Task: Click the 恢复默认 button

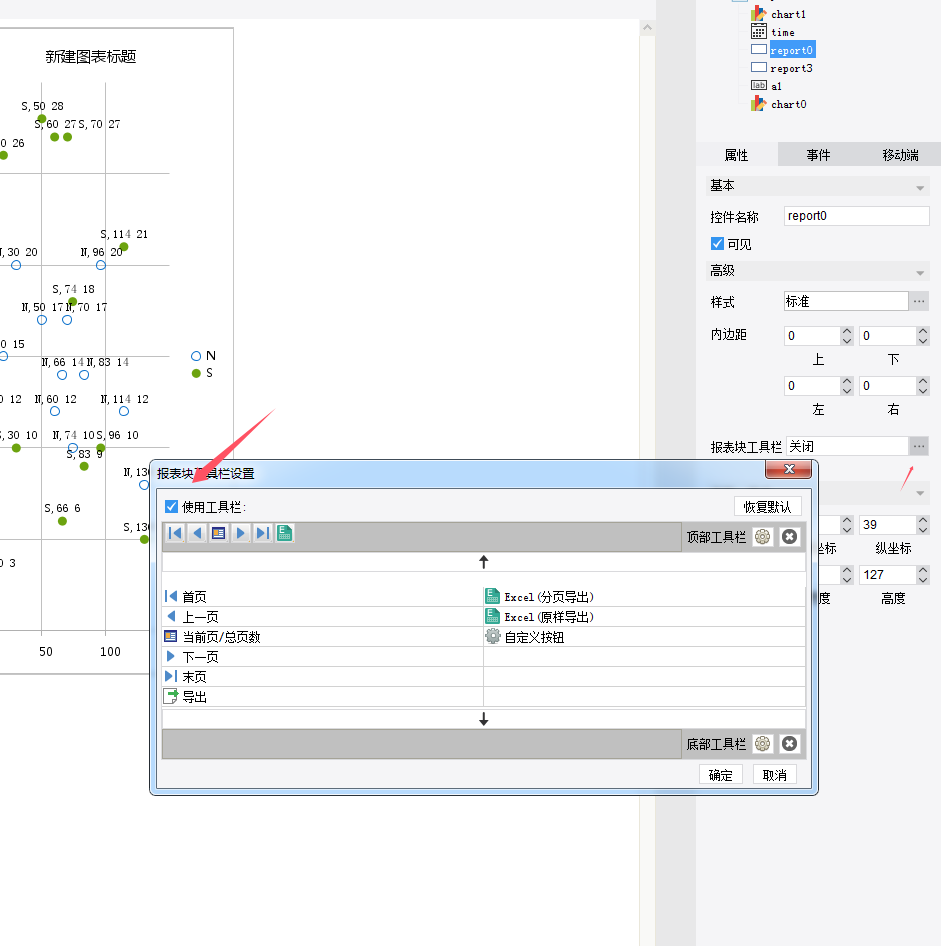Action: (767, 506)
